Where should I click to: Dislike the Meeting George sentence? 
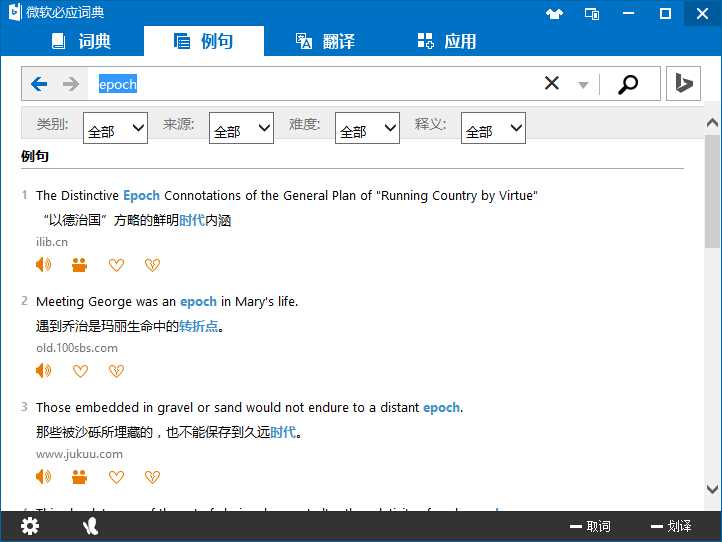point(116,371)
